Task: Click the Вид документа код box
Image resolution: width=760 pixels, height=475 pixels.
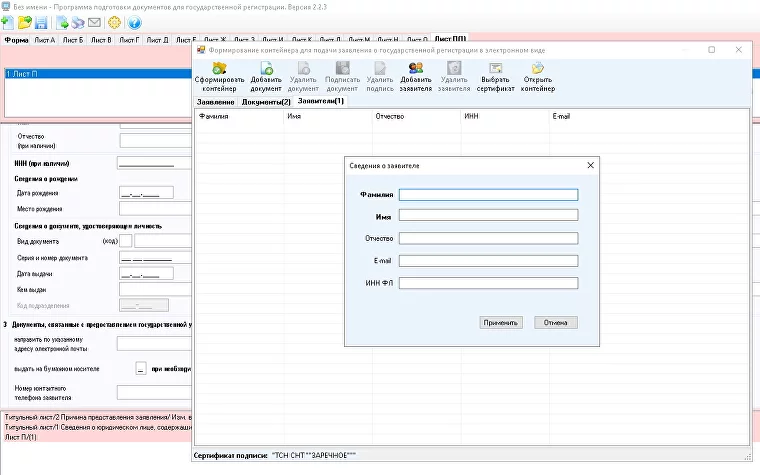Action: click(126, 240)
